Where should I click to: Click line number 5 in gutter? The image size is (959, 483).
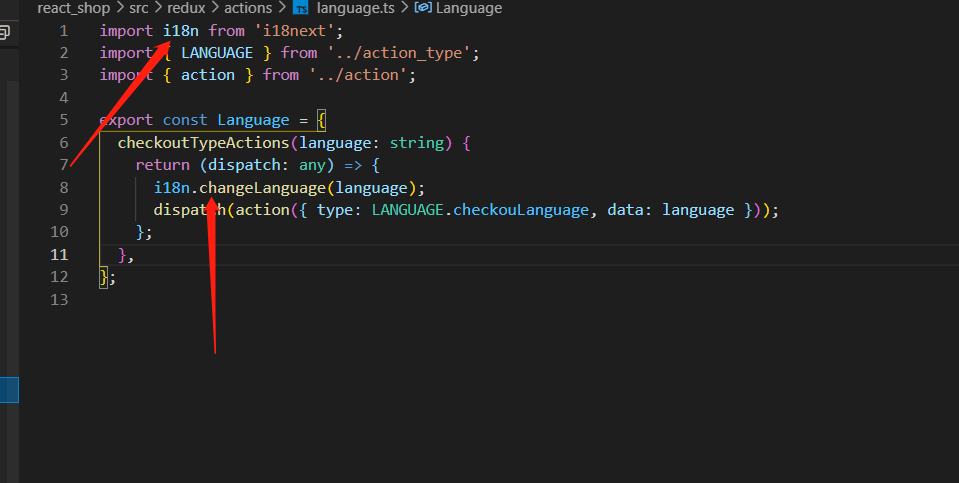pos(64,120)
